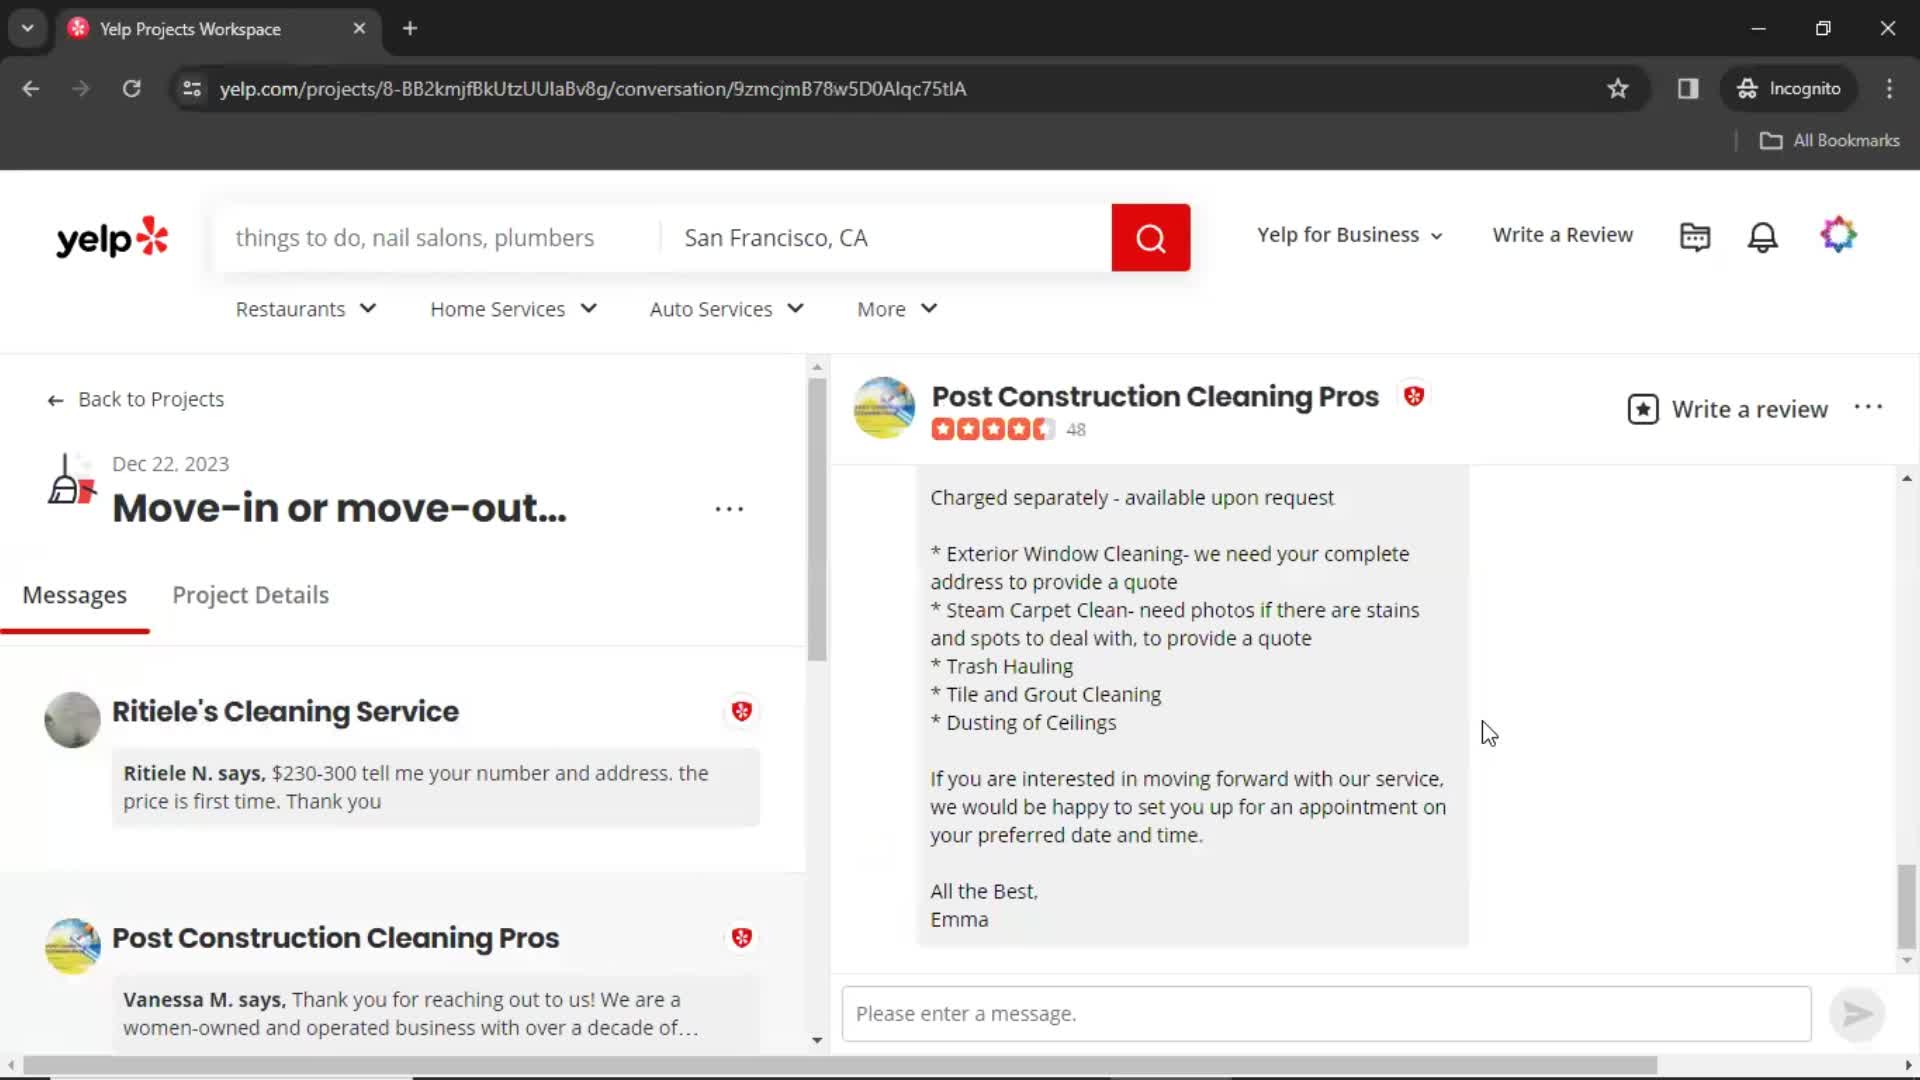This screenshot has width=1920, height=1080.
Task: Click the browser address bar URL
Action: (x=593, y=89)
